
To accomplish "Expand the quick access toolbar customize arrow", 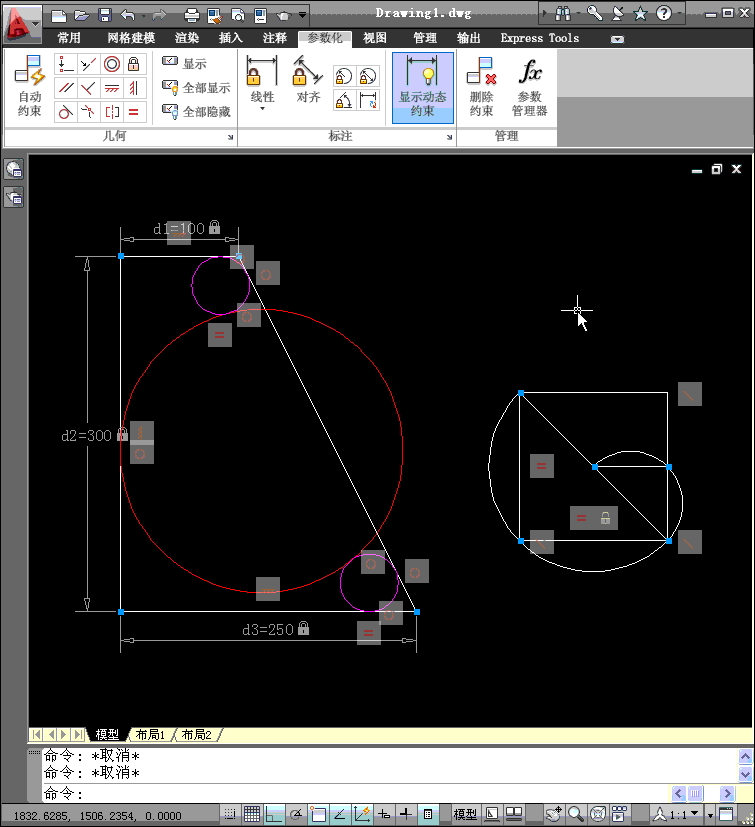I will tap(302, 15).
